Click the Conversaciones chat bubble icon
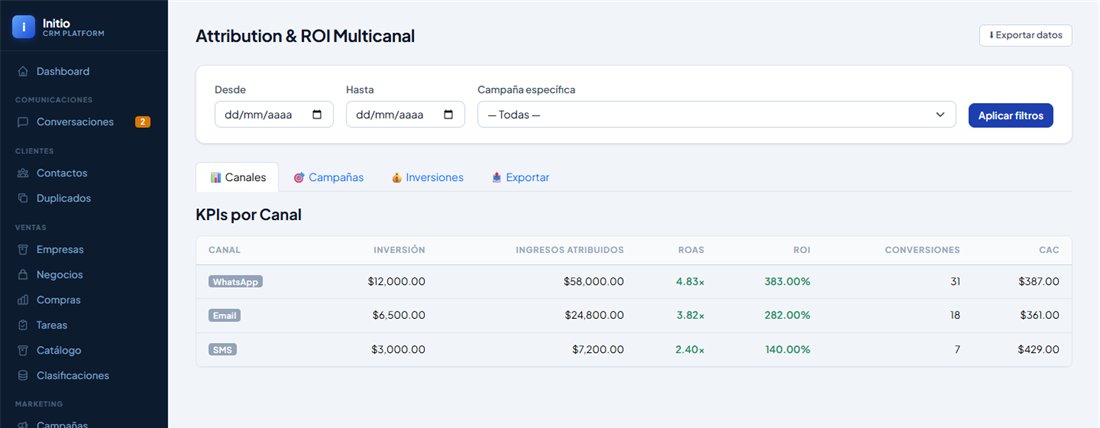 pyautogui.click(x=23, y=122)
